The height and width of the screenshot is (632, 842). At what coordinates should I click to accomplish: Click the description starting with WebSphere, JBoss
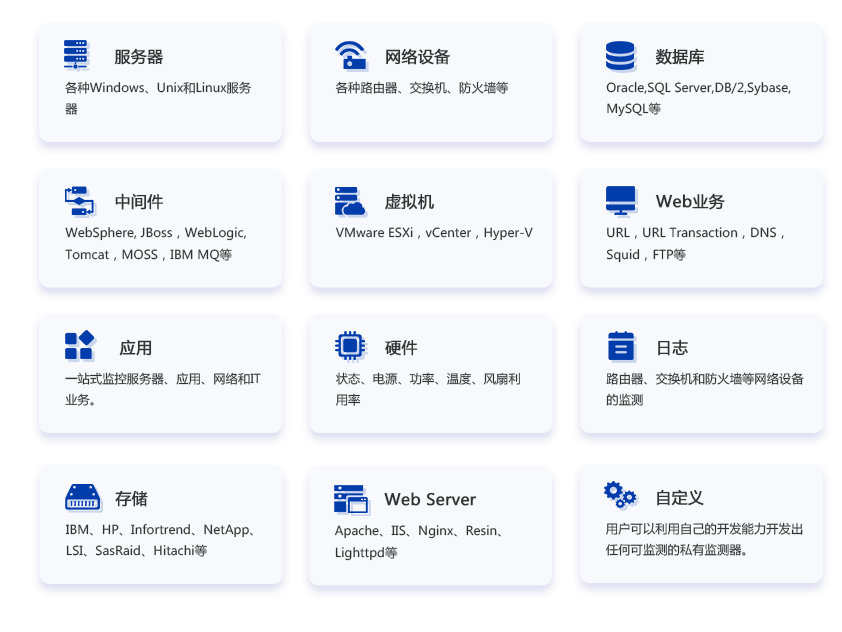click(x=156, y=244)
